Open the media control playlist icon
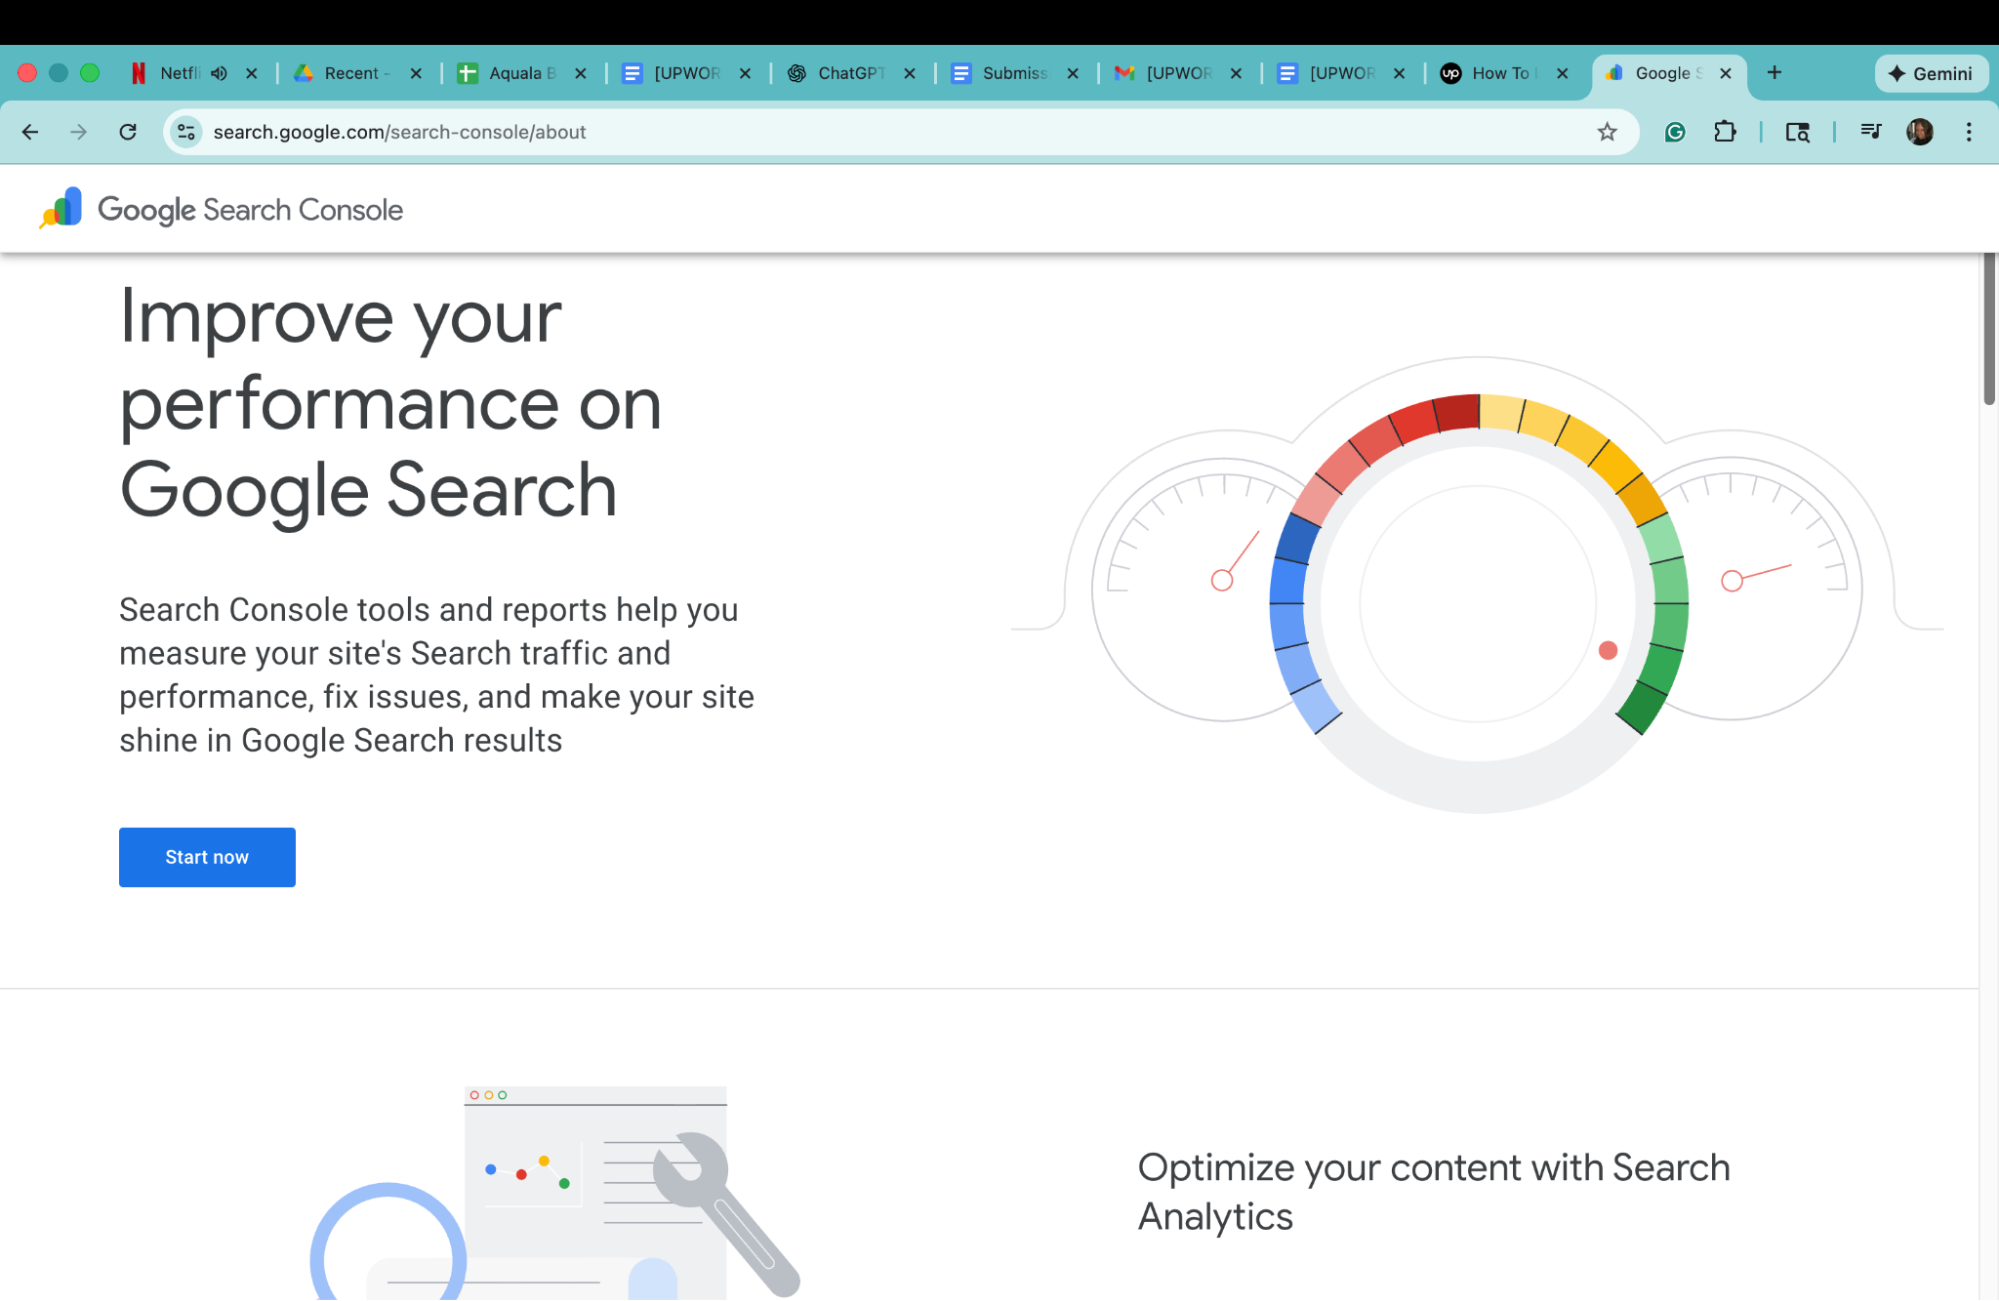This screenshot has height=1301, width=1999. tap(1870, 132)
